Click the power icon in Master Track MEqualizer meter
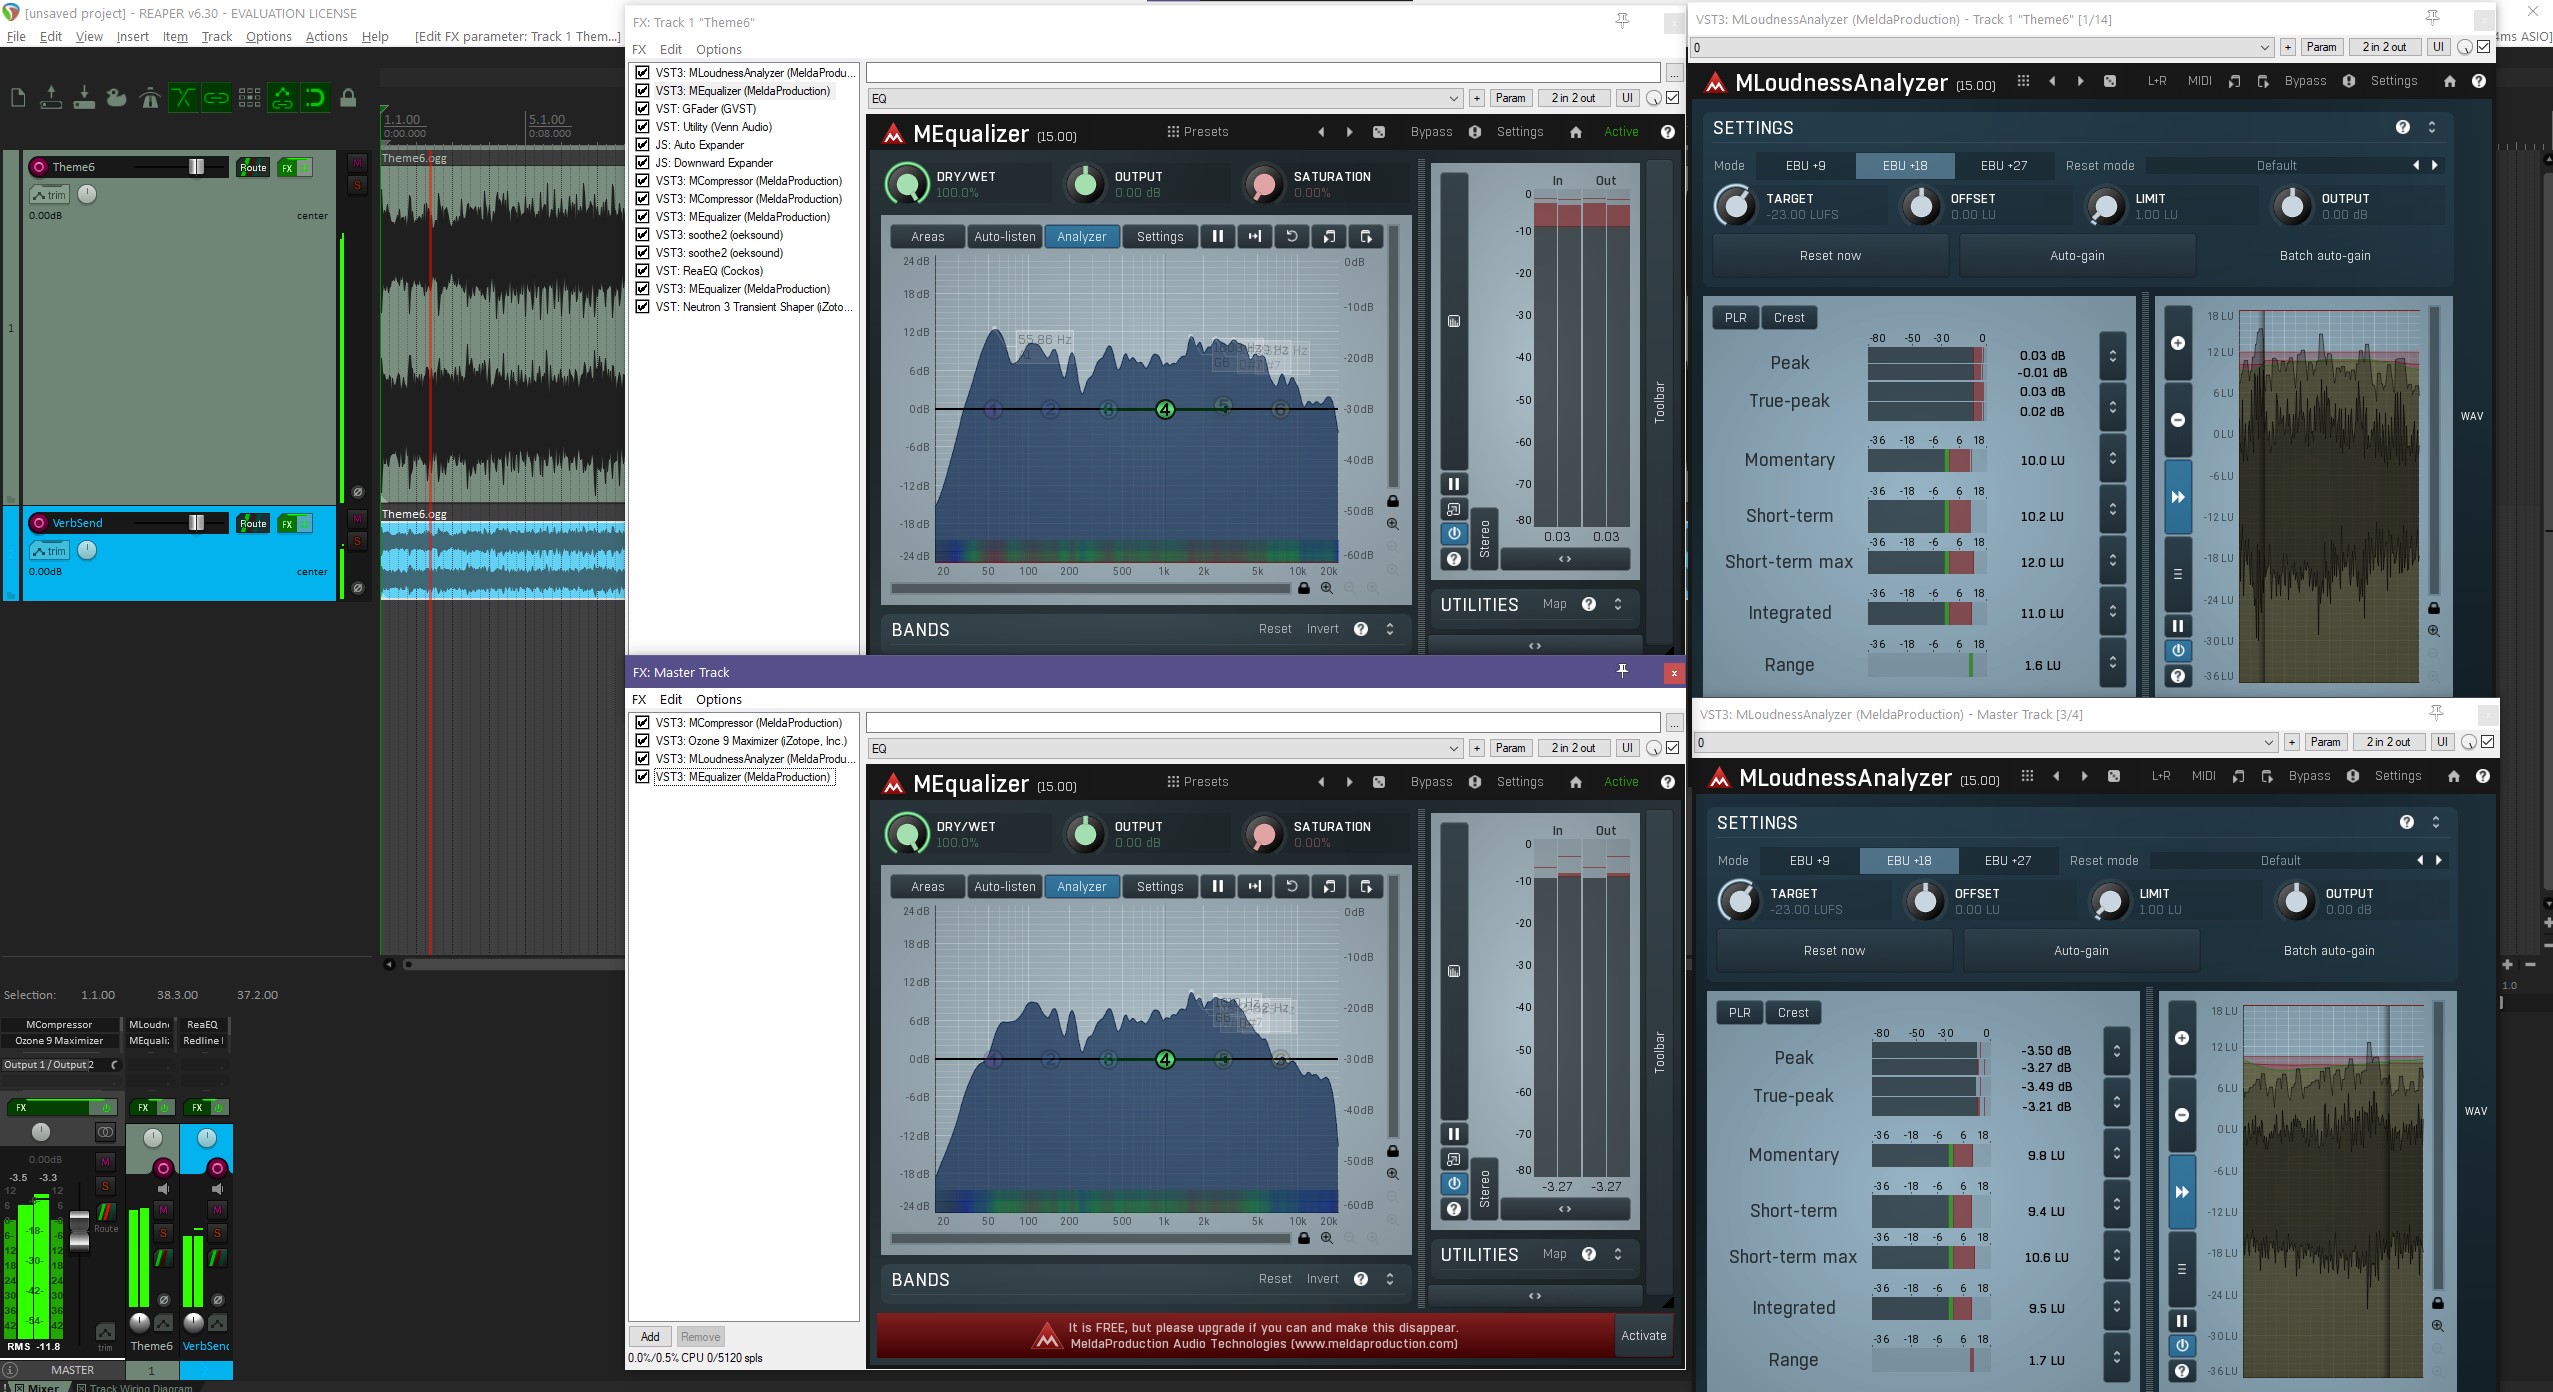The width and height of the screenshot is (2553, 1392). (1454, 1184)
